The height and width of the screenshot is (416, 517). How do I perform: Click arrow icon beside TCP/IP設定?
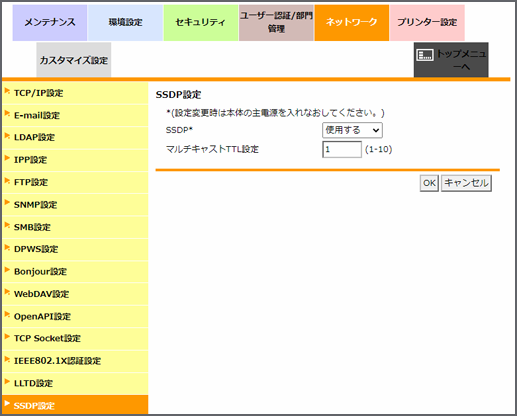point(7,91)
